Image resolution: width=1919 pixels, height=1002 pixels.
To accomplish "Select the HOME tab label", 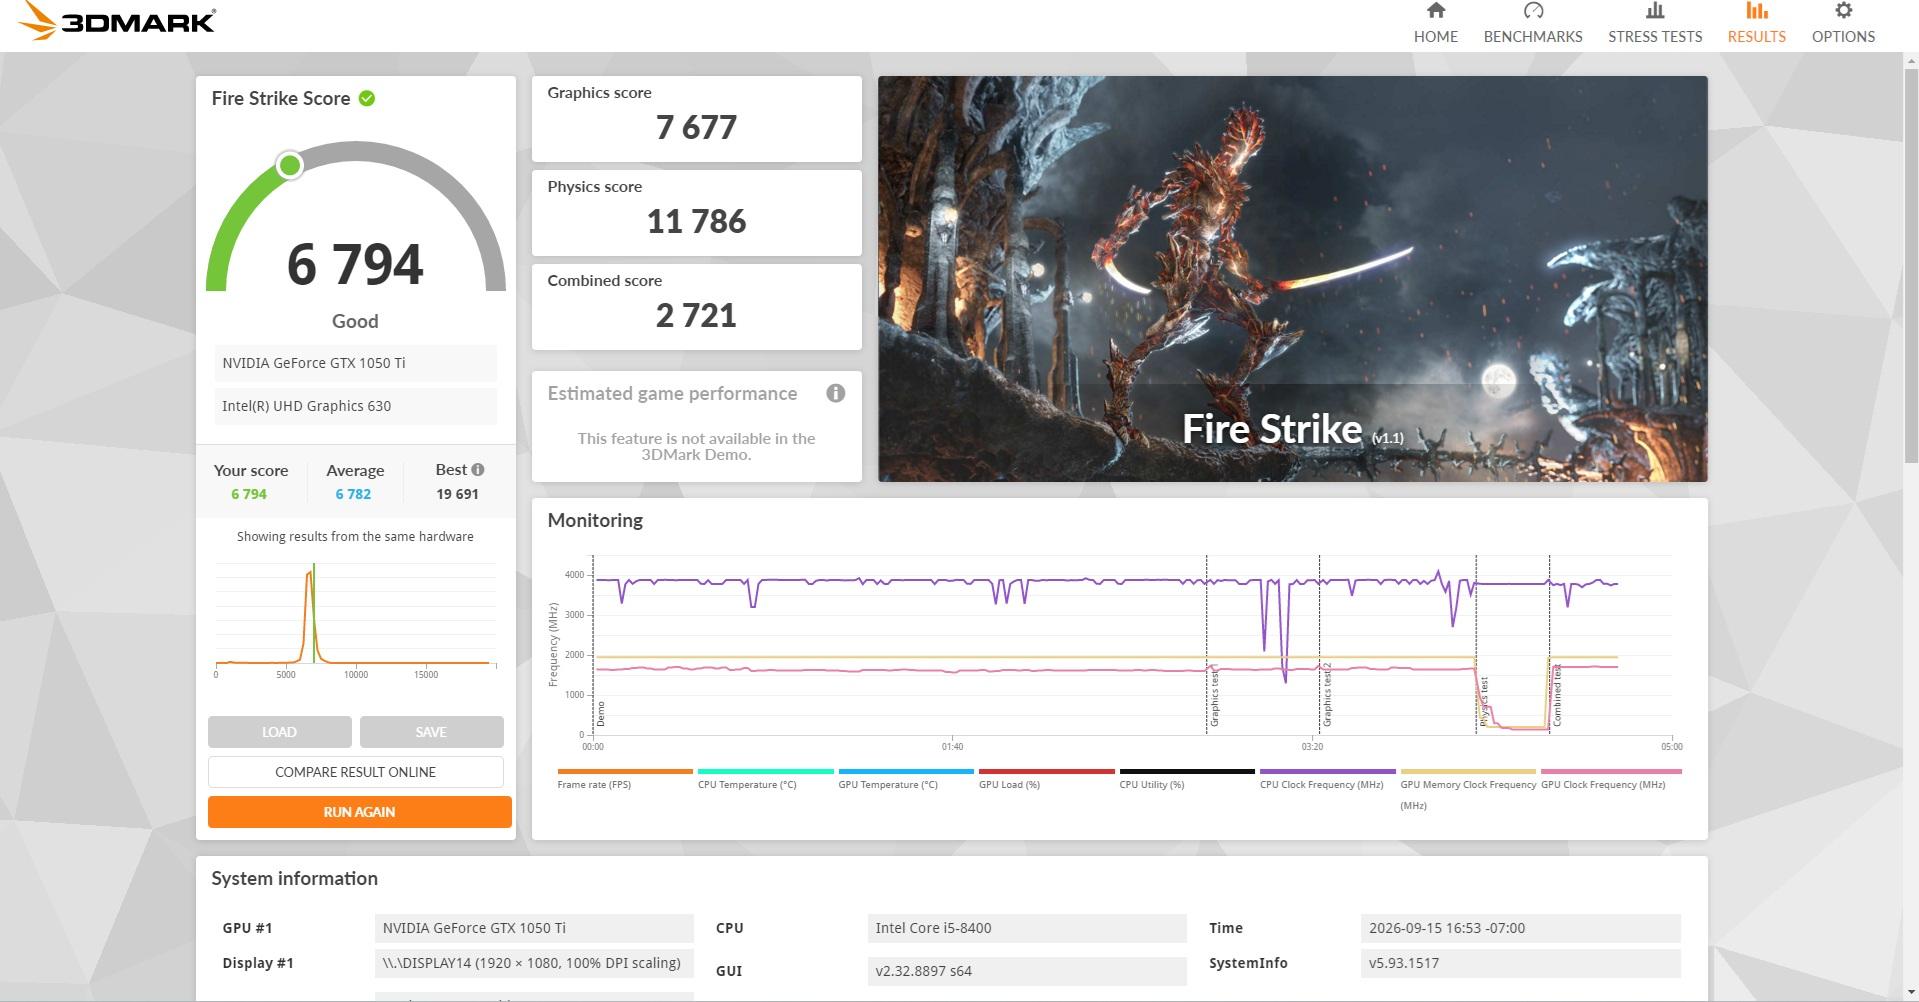I will 1435,36.
